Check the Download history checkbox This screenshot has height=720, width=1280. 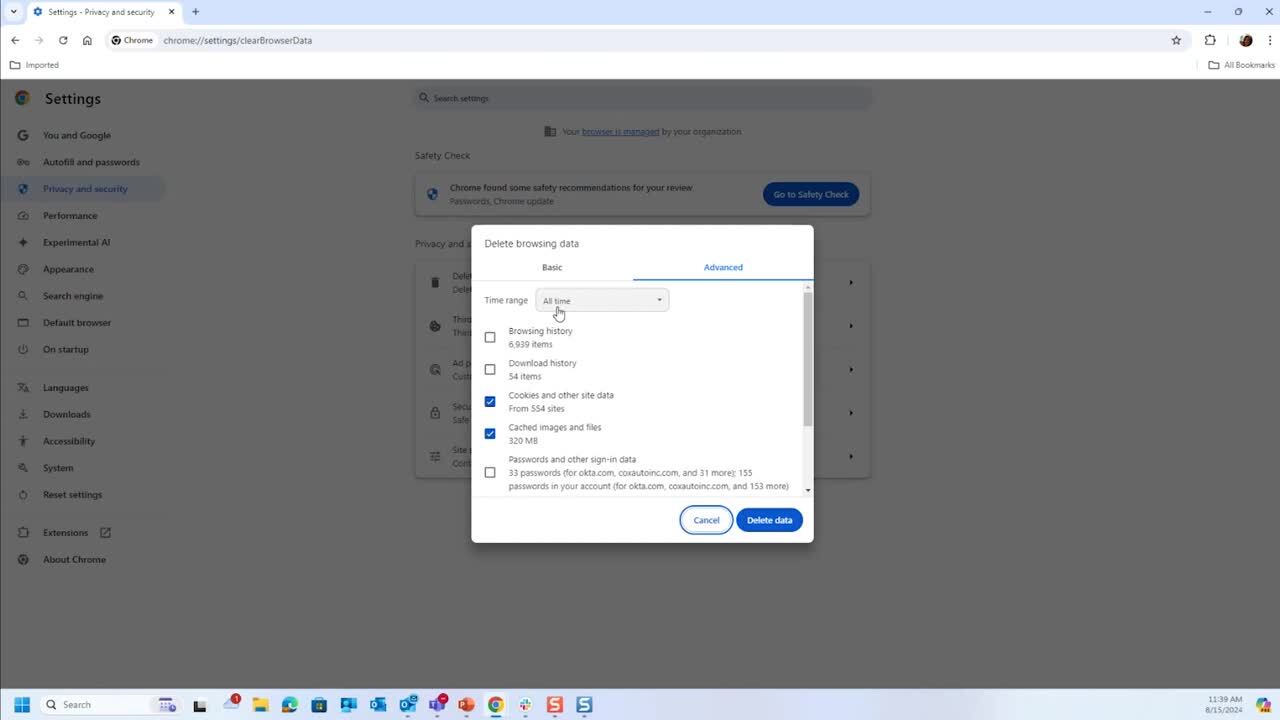(x=490, y=370)
